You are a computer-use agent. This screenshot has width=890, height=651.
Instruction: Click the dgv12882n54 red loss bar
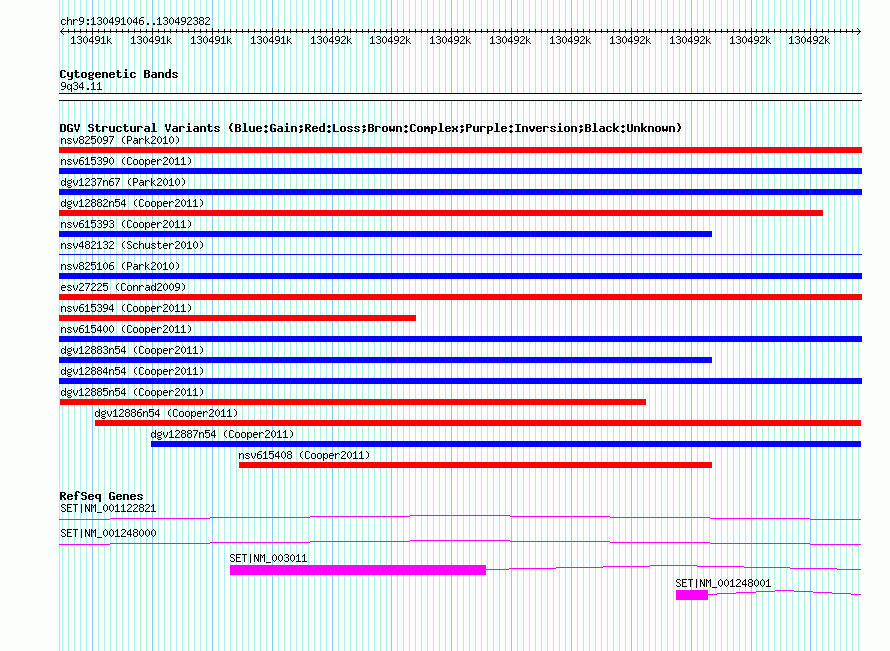tap(441, 213)
